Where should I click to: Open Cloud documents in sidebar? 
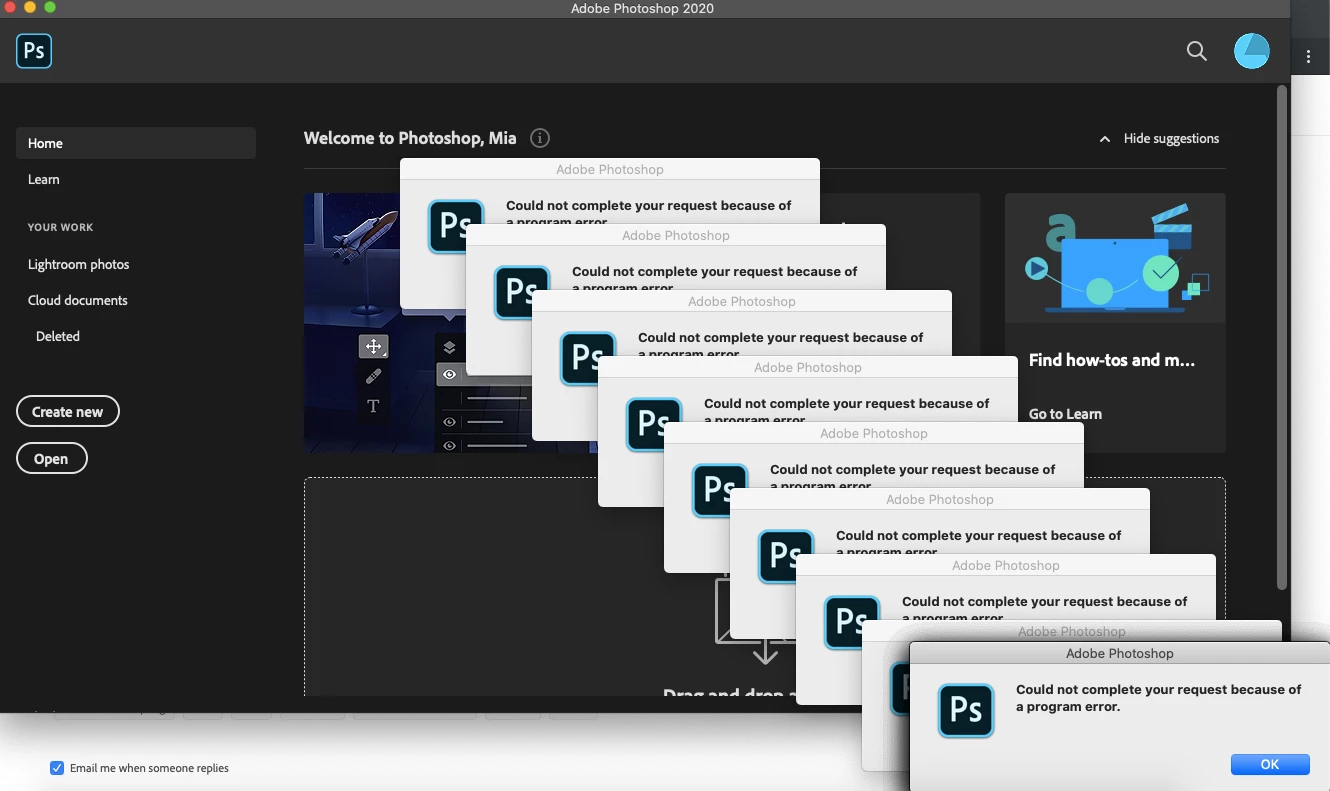(78, 300)
